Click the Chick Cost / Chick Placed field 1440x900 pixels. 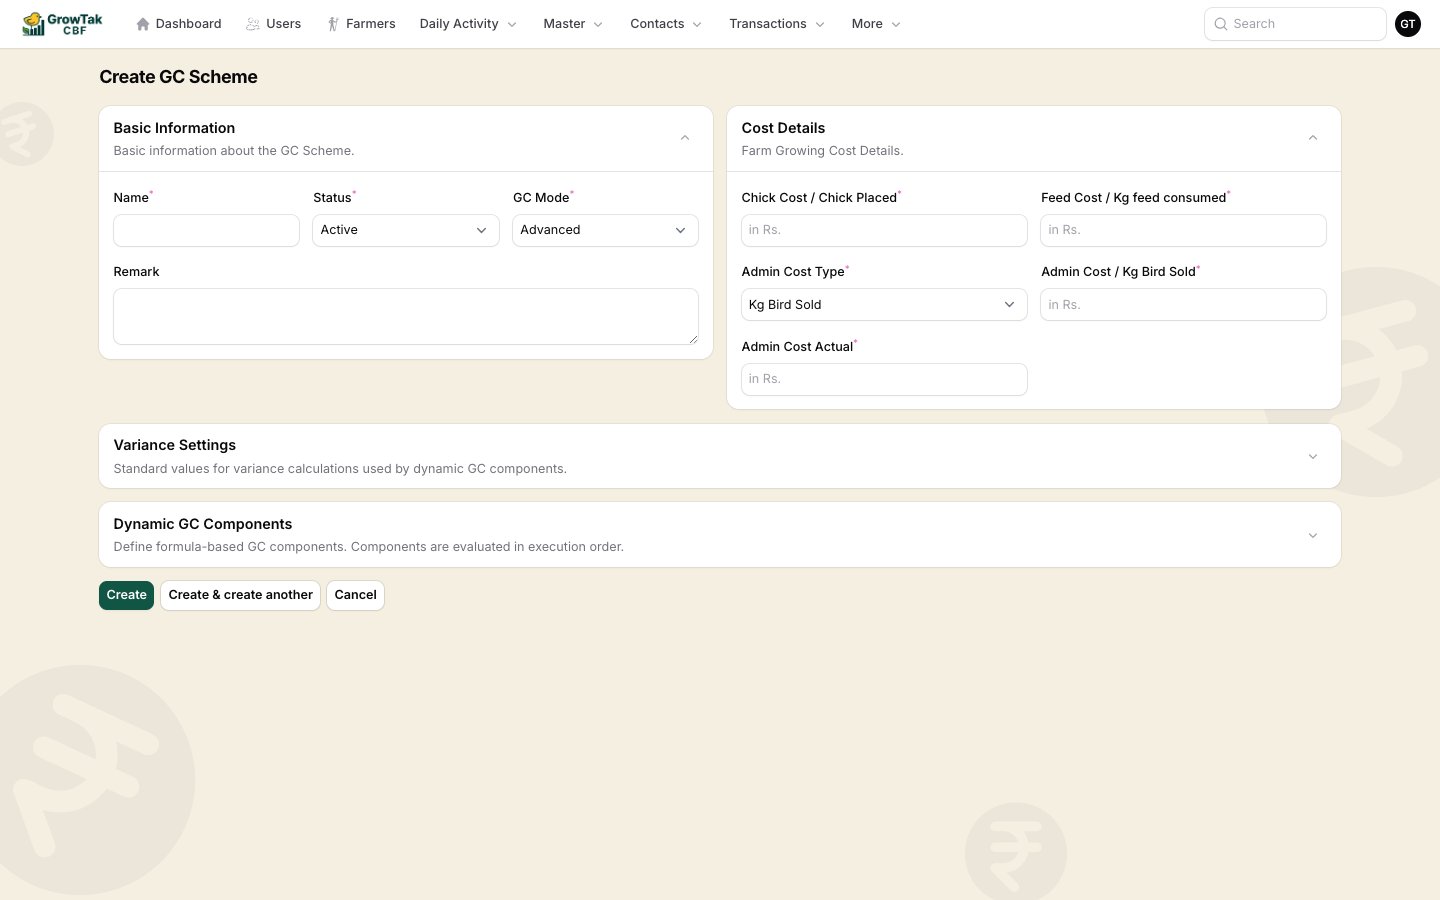[x=884, y=230]
